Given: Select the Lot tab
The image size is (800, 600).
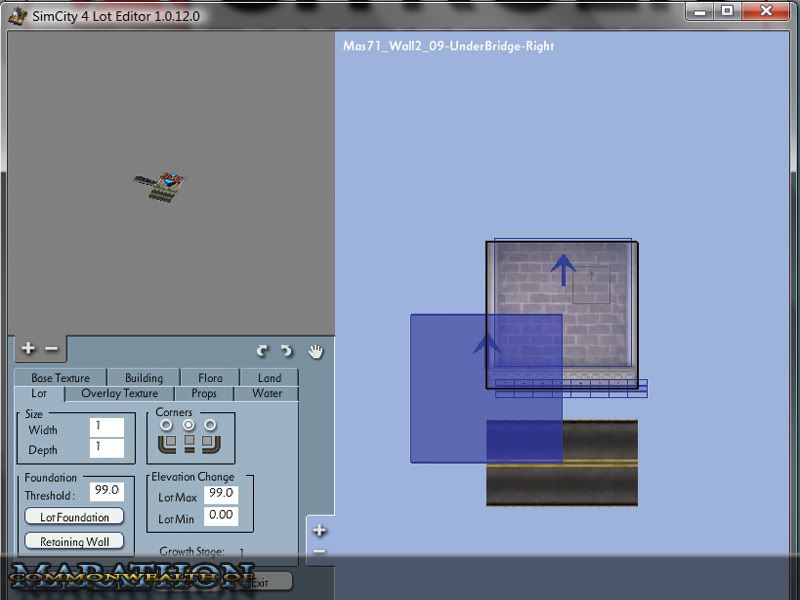Looking at the screenshot, I should pyautogui.click(x=39, y=393).
